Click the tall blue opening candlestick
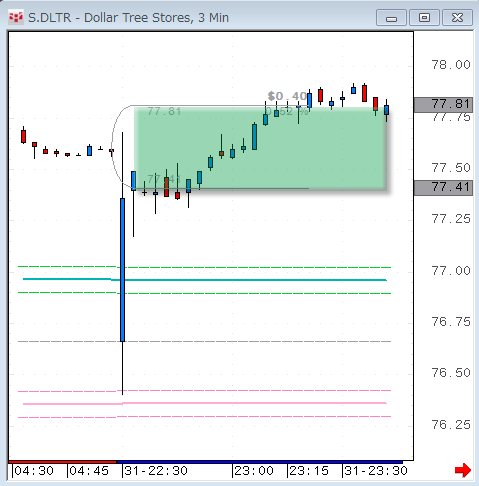The height and width of the screenshot is (486, 479). click(x=122, y=270)
